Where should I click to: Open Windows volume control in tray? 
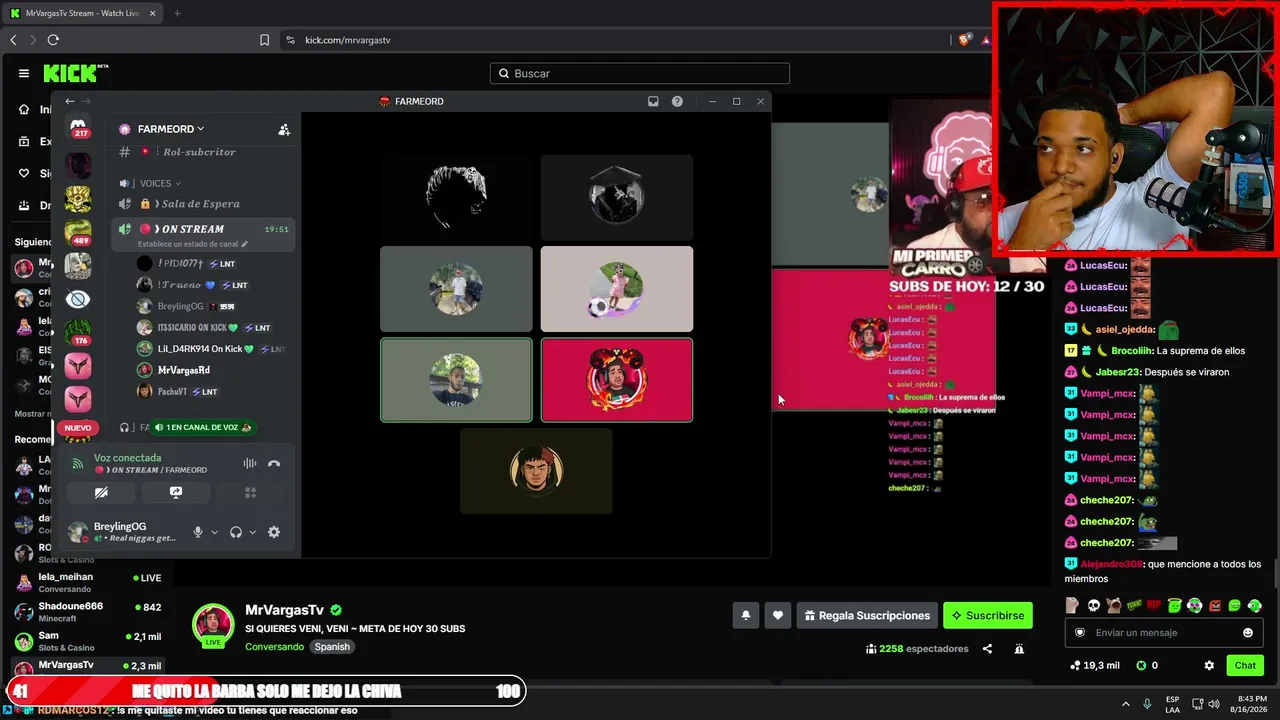1214,704
